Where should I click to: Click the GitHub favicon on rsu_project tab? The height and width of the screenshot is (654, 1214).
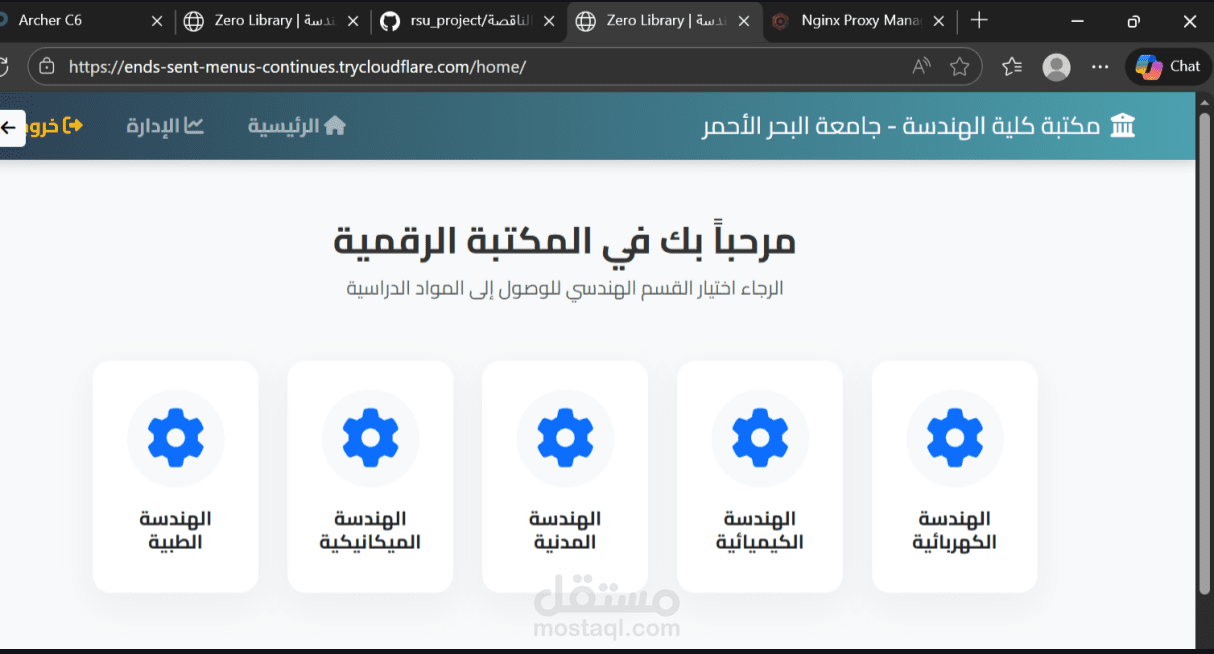[390, 21]
